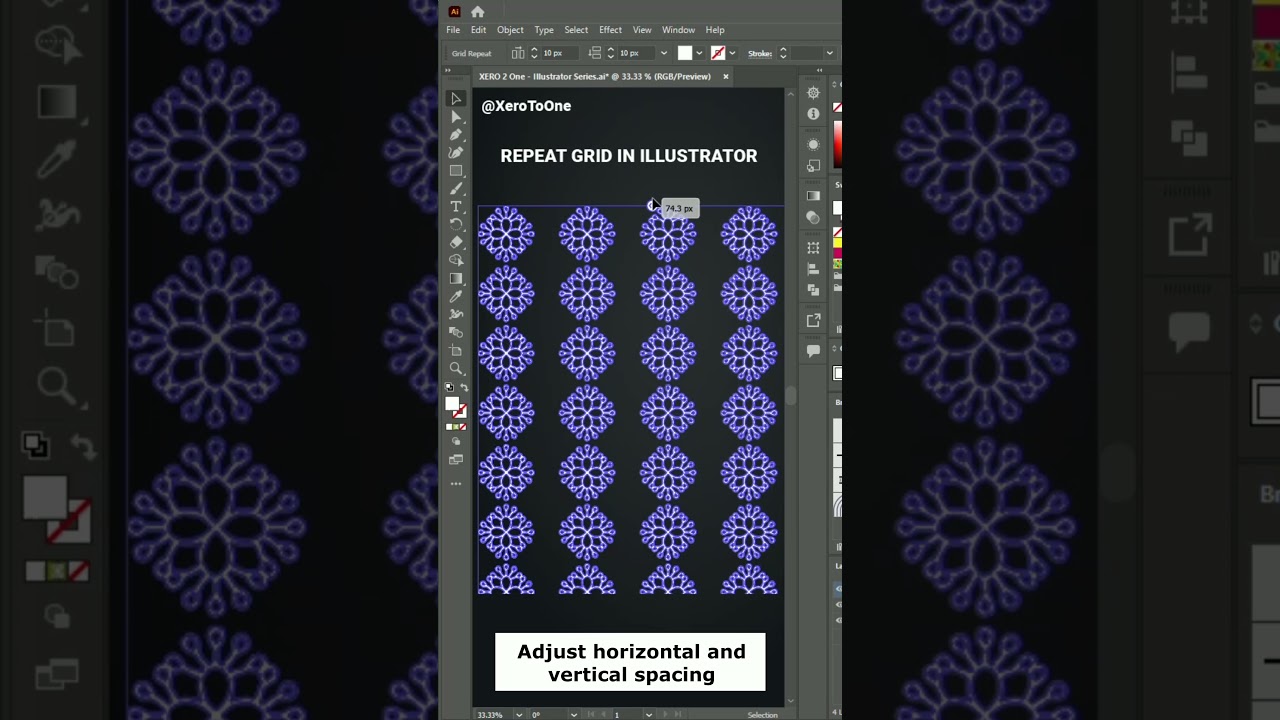This screenshot has height=720, width=1280.
Task: Open the File menu
Action: [453, 30]
